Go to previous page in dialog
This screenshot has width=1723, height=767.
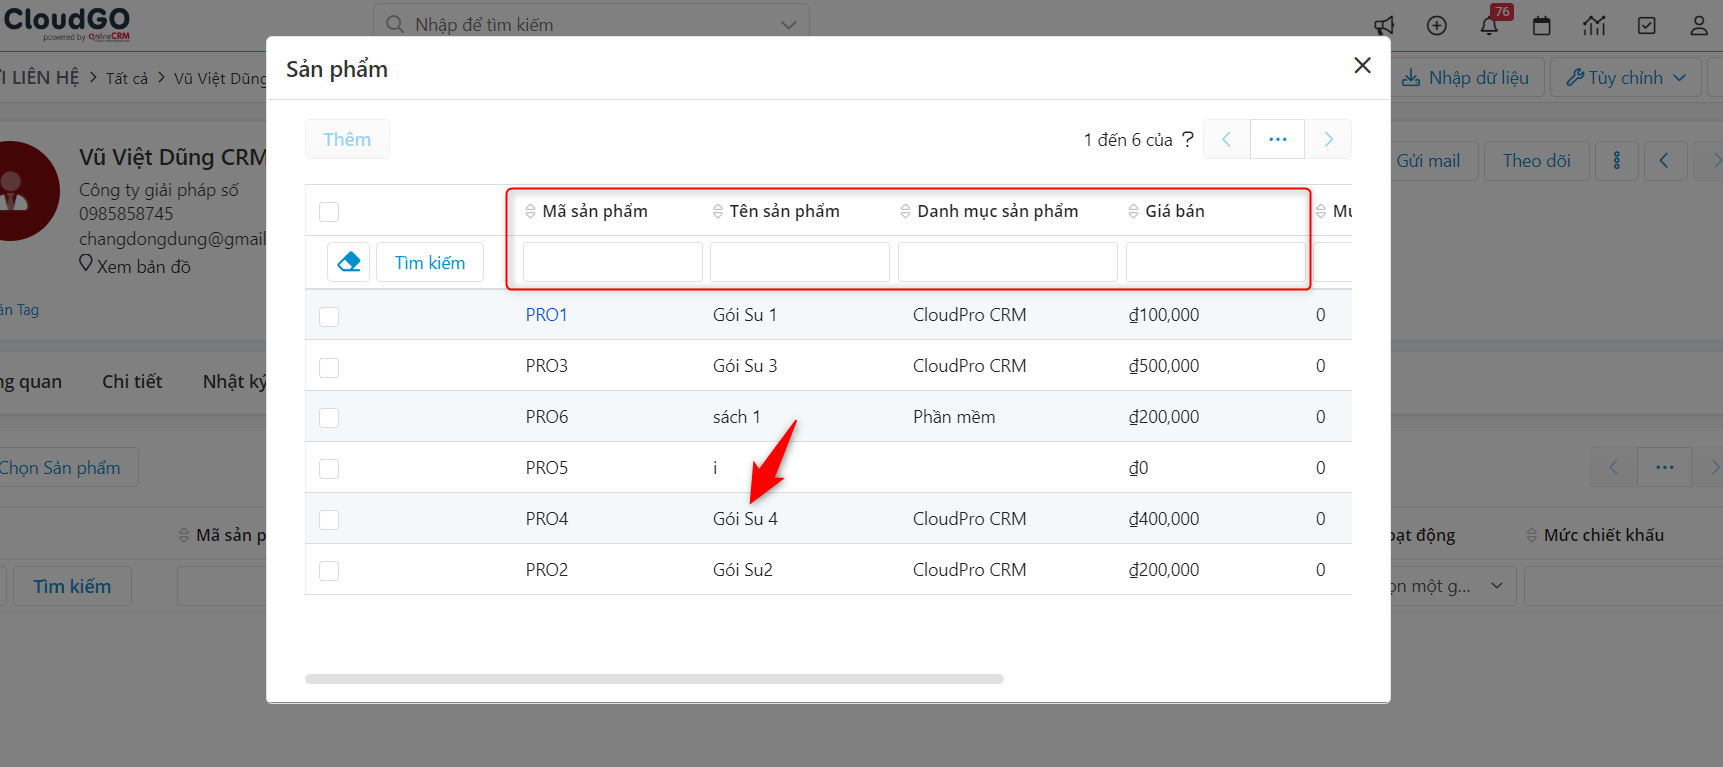[x=1227, y=139]
